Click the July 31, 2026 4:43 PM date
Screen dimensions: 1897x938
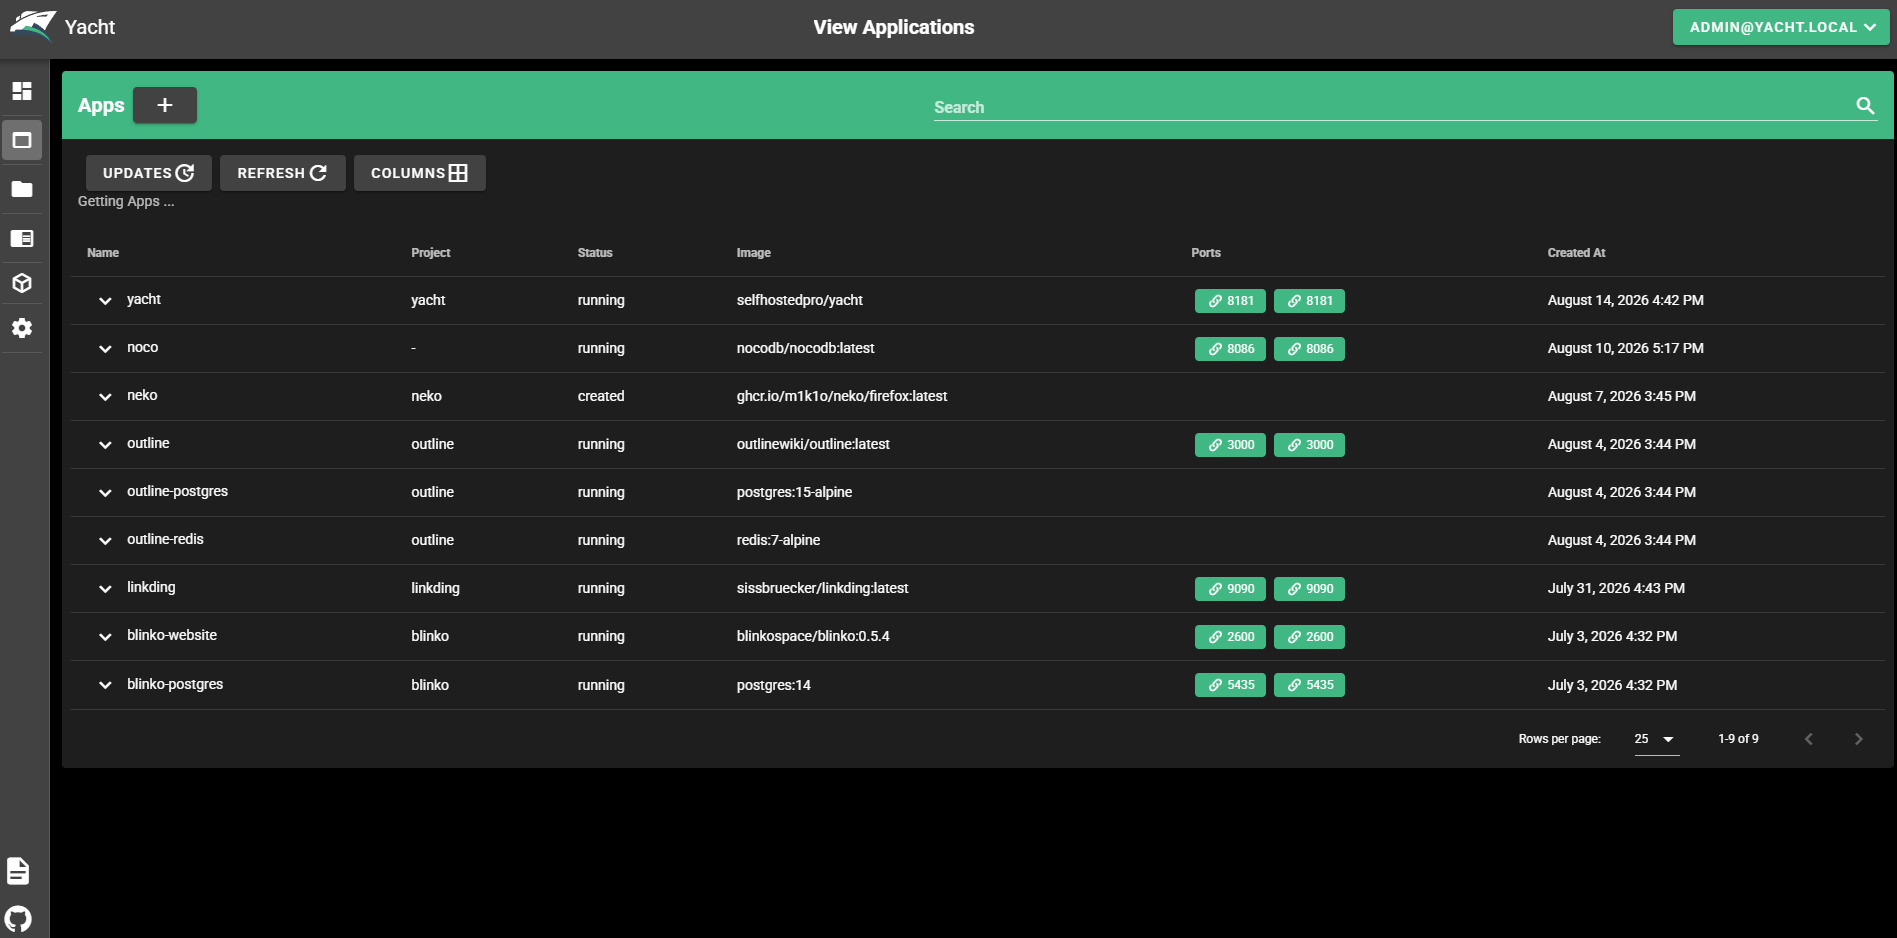tap(1616, 588)
